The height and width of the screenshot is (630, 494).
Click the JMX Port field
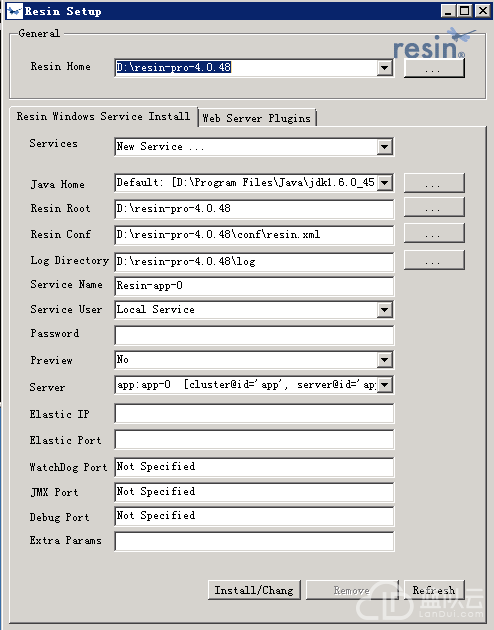click(x=254, y=492)
